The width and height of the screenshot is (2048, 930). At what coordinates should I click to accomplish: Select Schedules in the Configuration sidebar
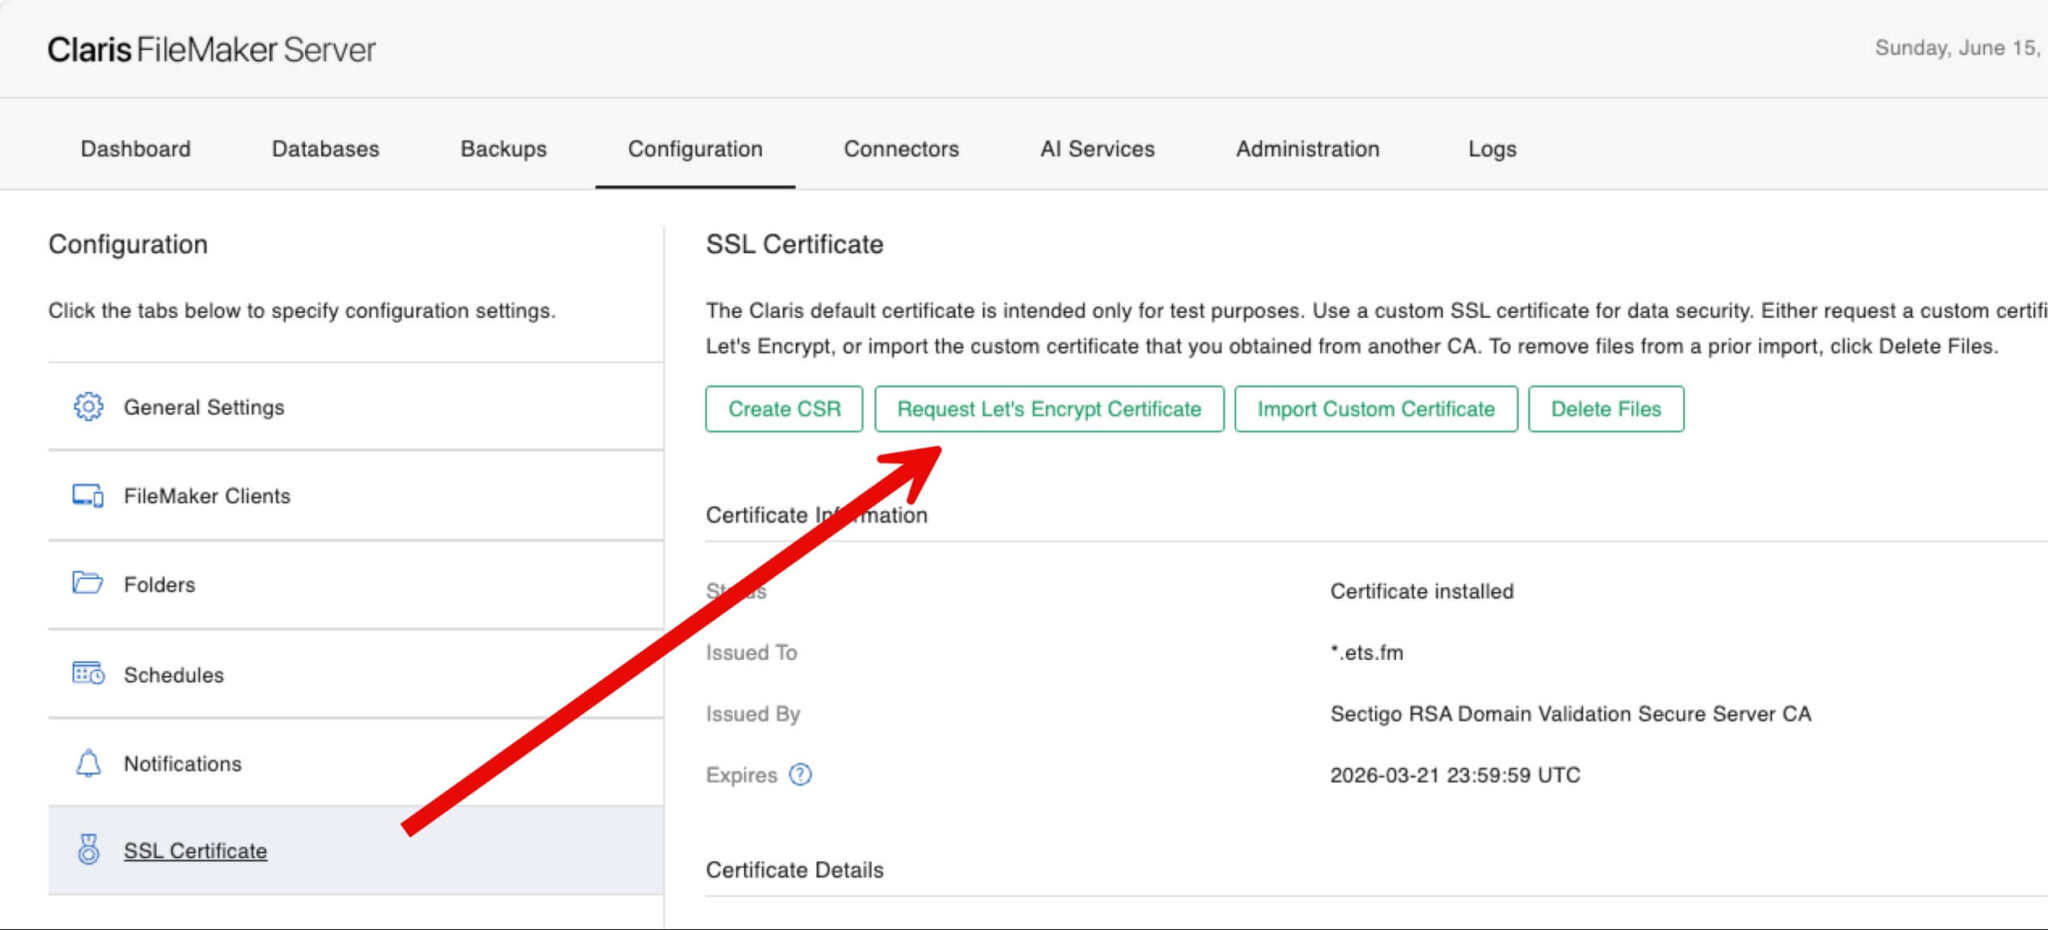click(173, 674)
